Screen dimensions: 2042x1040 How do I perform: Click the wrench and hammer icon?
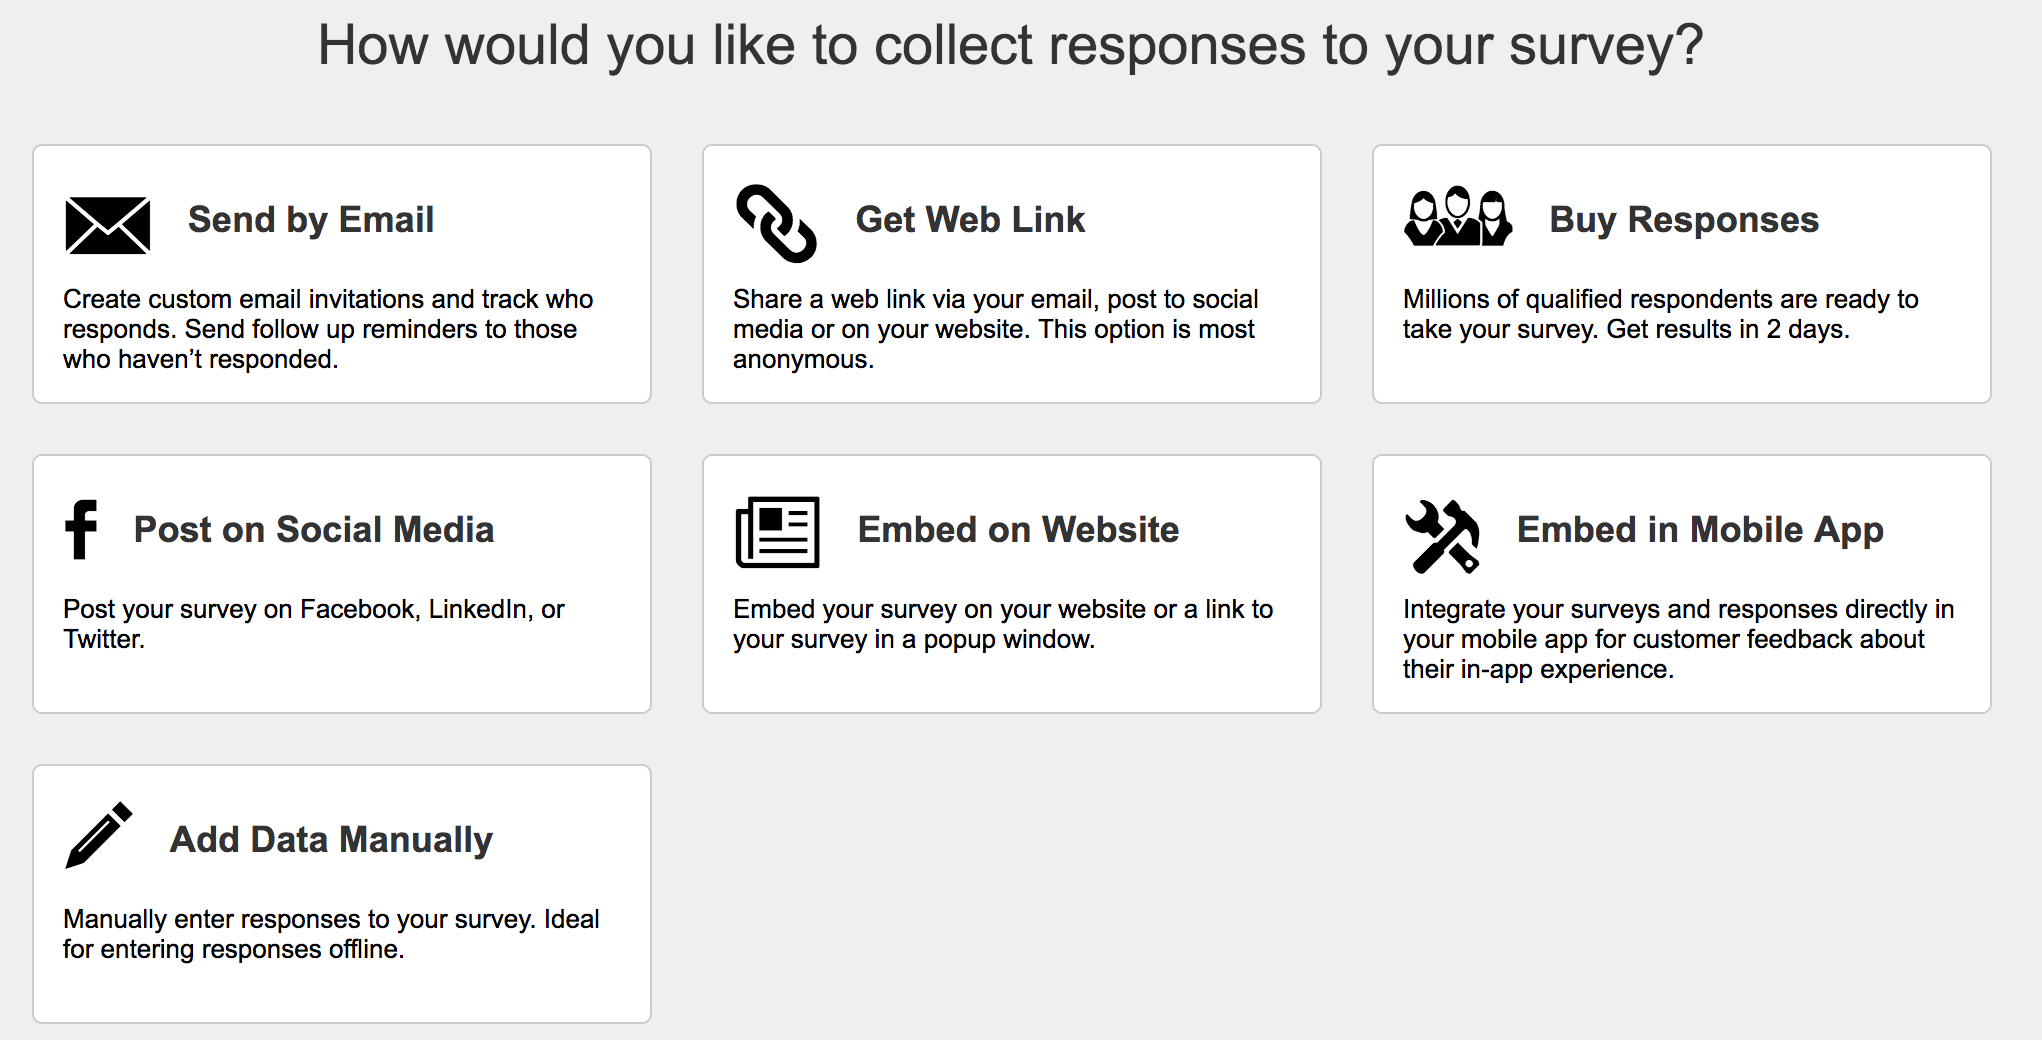tap(1442, 536)
